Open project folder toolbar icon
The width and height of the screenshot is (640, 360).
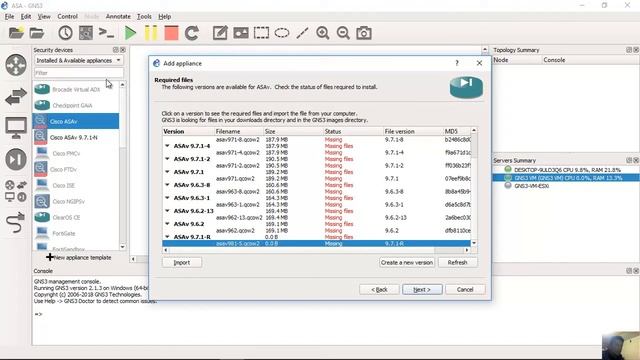click(x=37, y=33)
